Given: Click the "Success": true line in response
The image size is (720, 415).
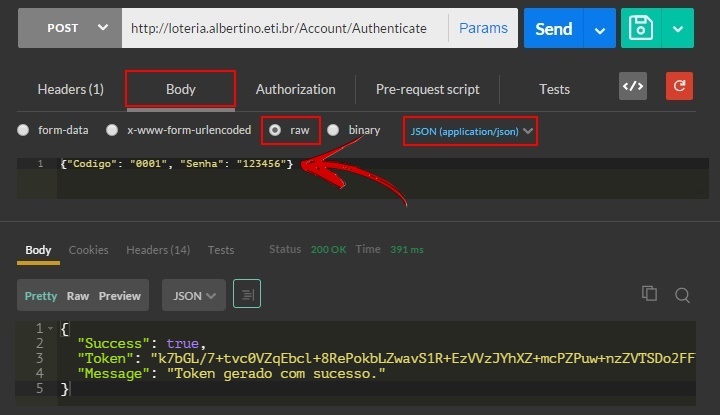Looking at the screenshot, I should click(141, 343).
